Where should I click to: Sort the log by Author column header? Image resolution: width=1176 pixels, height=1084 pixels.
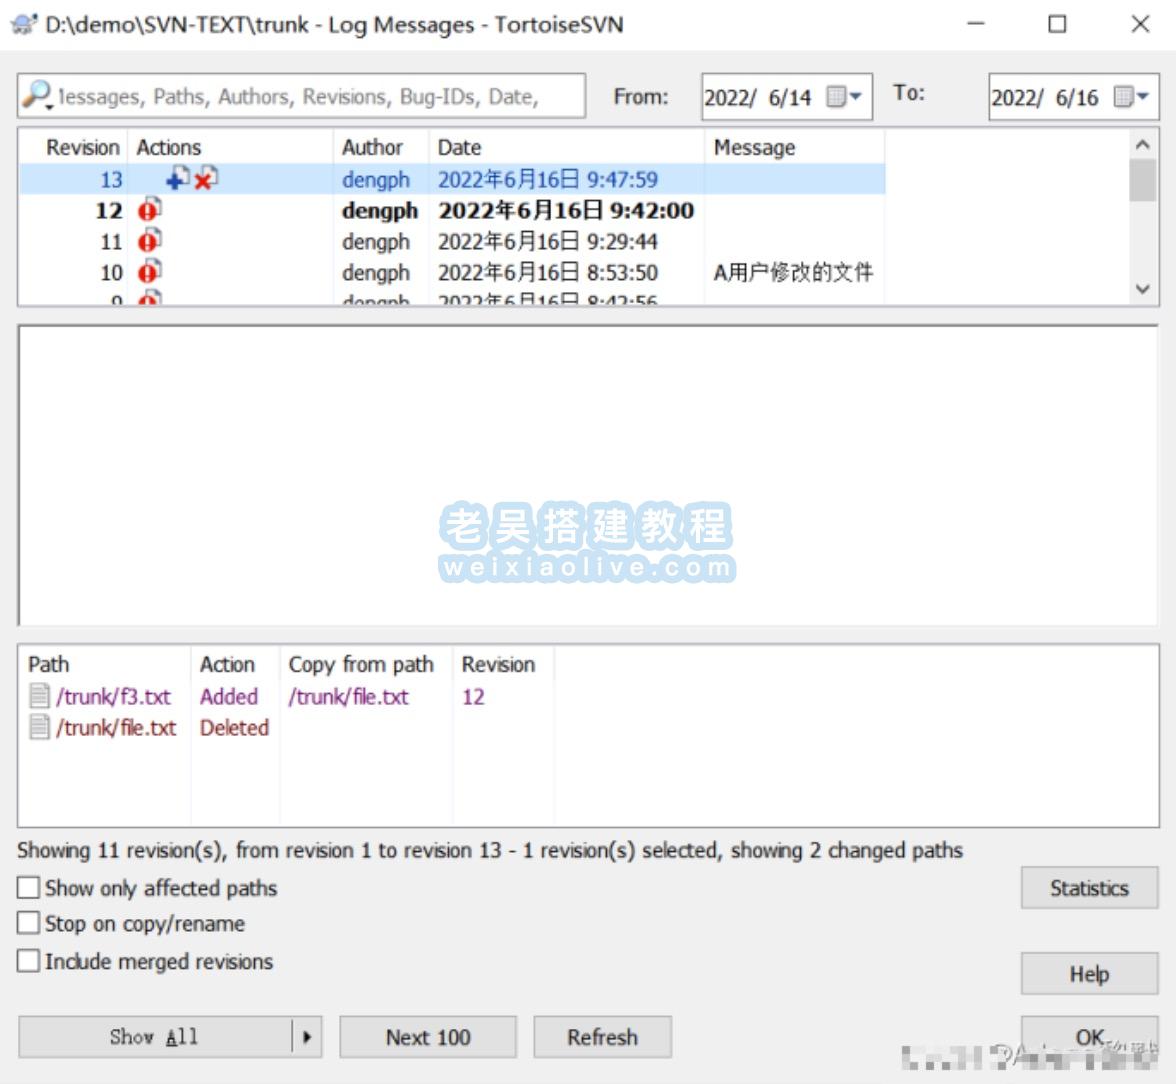coord(372,147)
